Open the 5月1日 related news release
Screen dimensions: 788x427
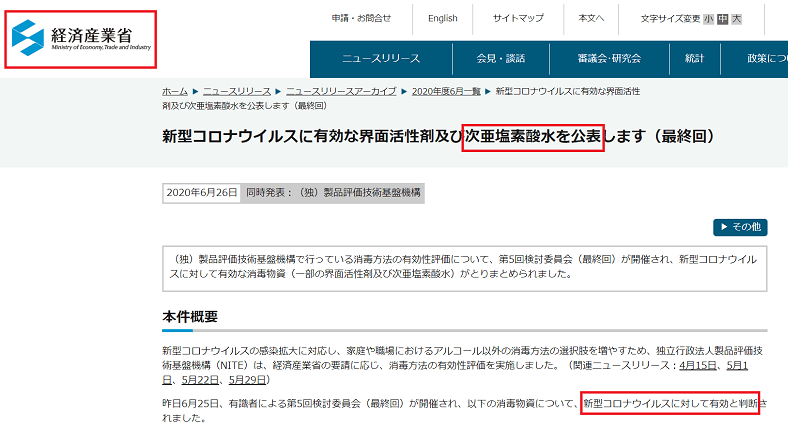(x=737, y=365)
